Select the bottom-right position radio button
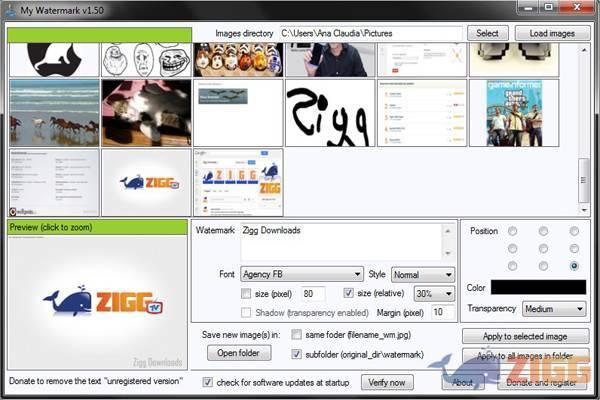The height and width of the screenshot is (400, 600). [573, 266]
